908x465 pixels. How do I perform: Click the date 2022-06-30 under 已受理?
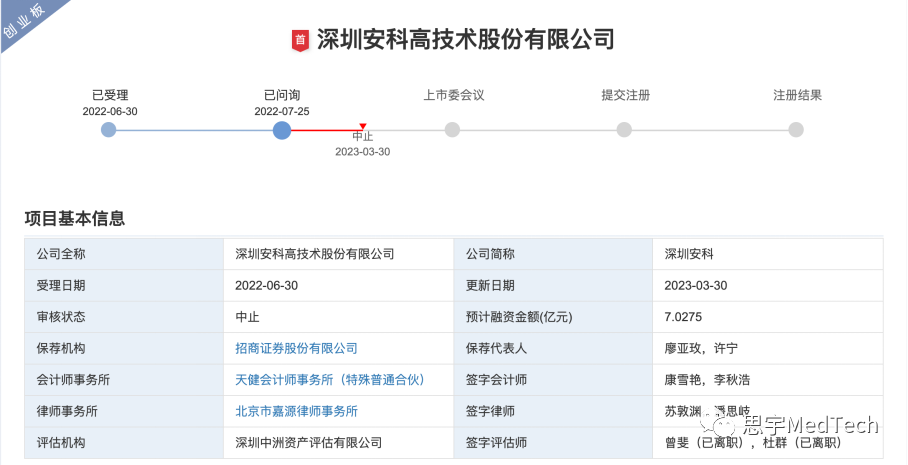[110, 112]
